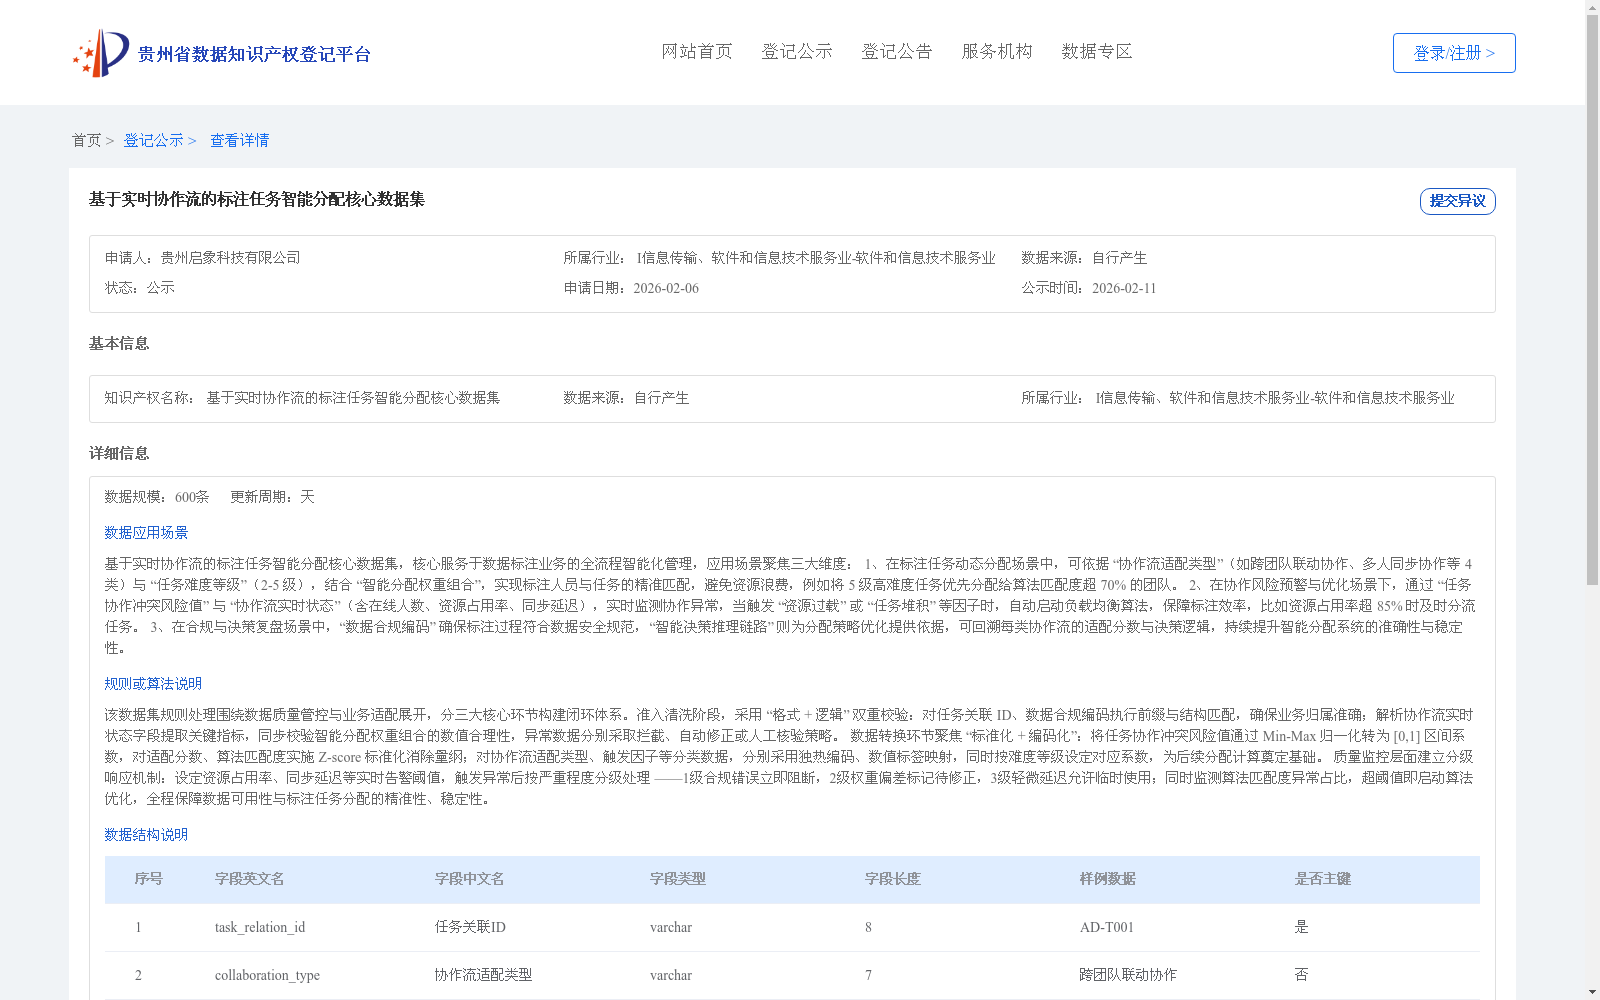Click the collaboration_type cell

[x=267, y=975]
